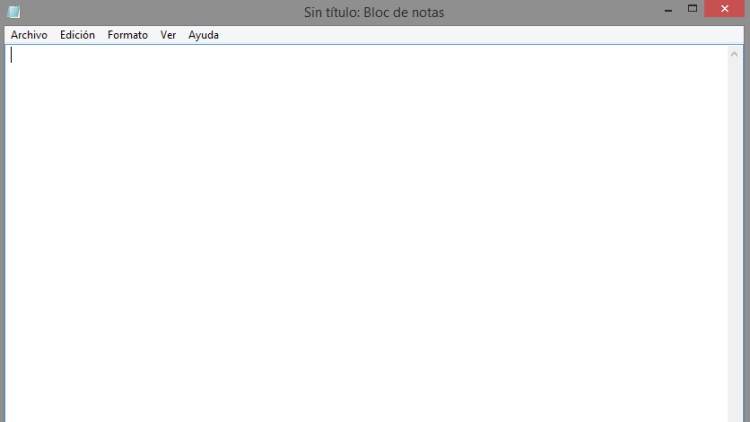750x422 pixels.
Task: Click the Notepad icon in the title bar
Action: (14, 12)
